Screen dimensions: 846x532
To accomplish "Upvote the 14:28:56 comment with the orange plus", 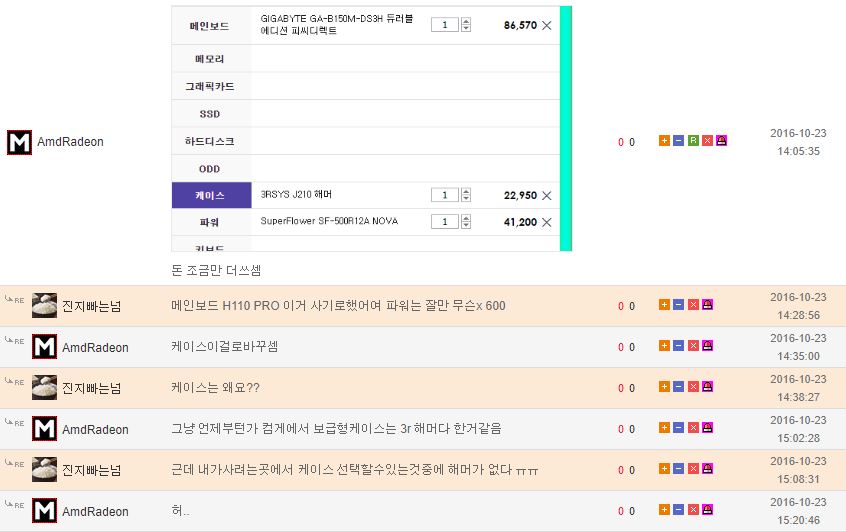I will tap(664, 305).
